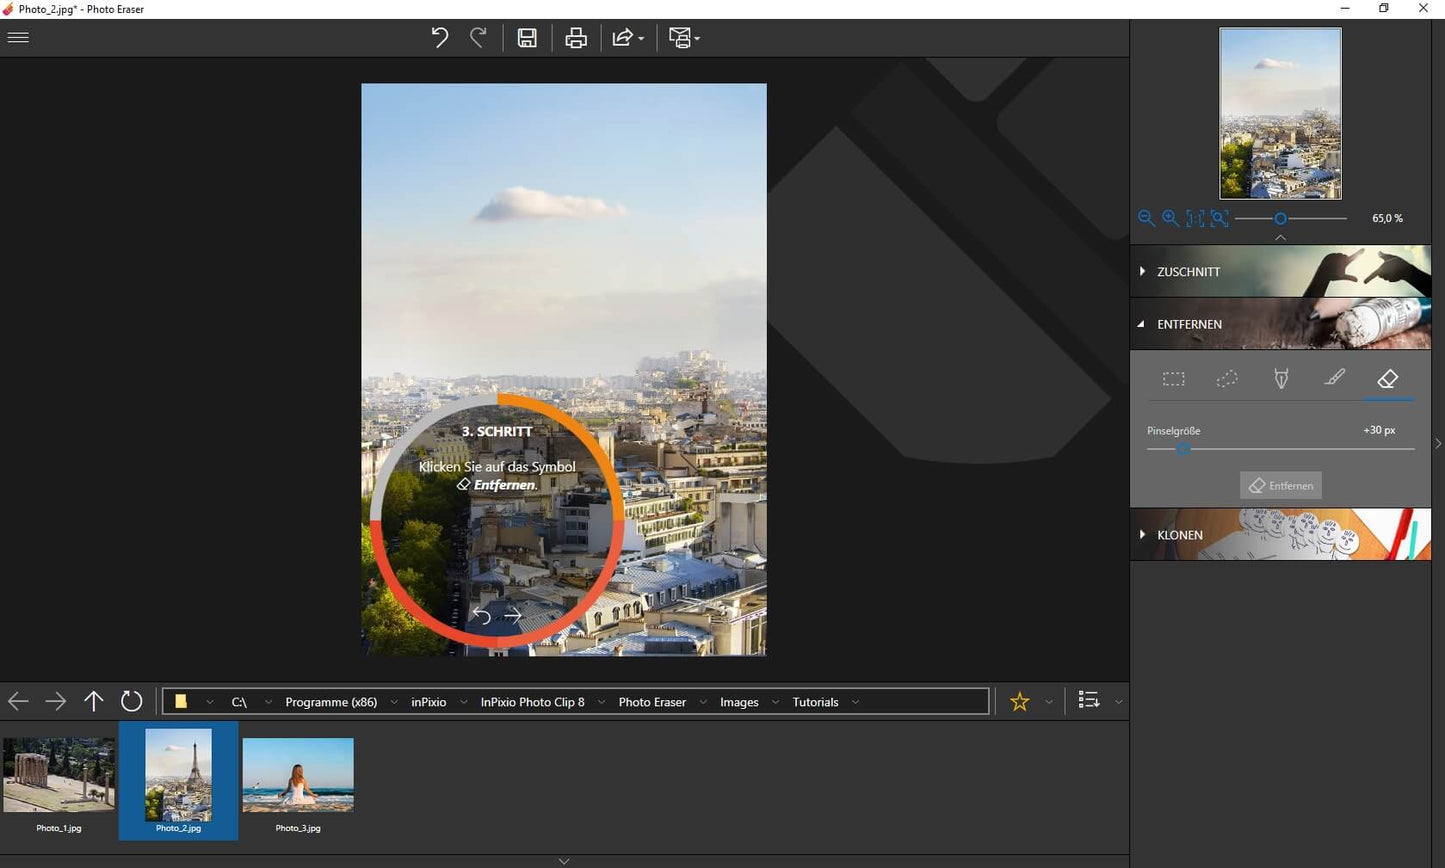Click the undo arrow in top toolbar

click(439, 38)
